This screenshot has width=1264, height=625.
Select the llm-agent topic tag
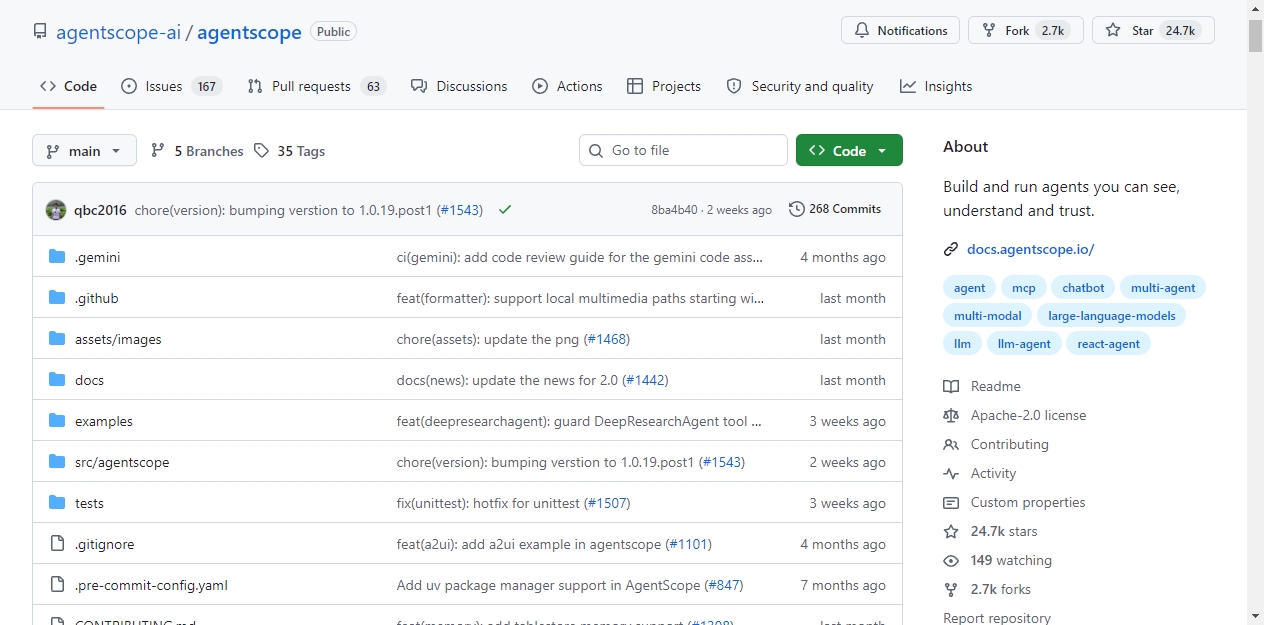1024,344
